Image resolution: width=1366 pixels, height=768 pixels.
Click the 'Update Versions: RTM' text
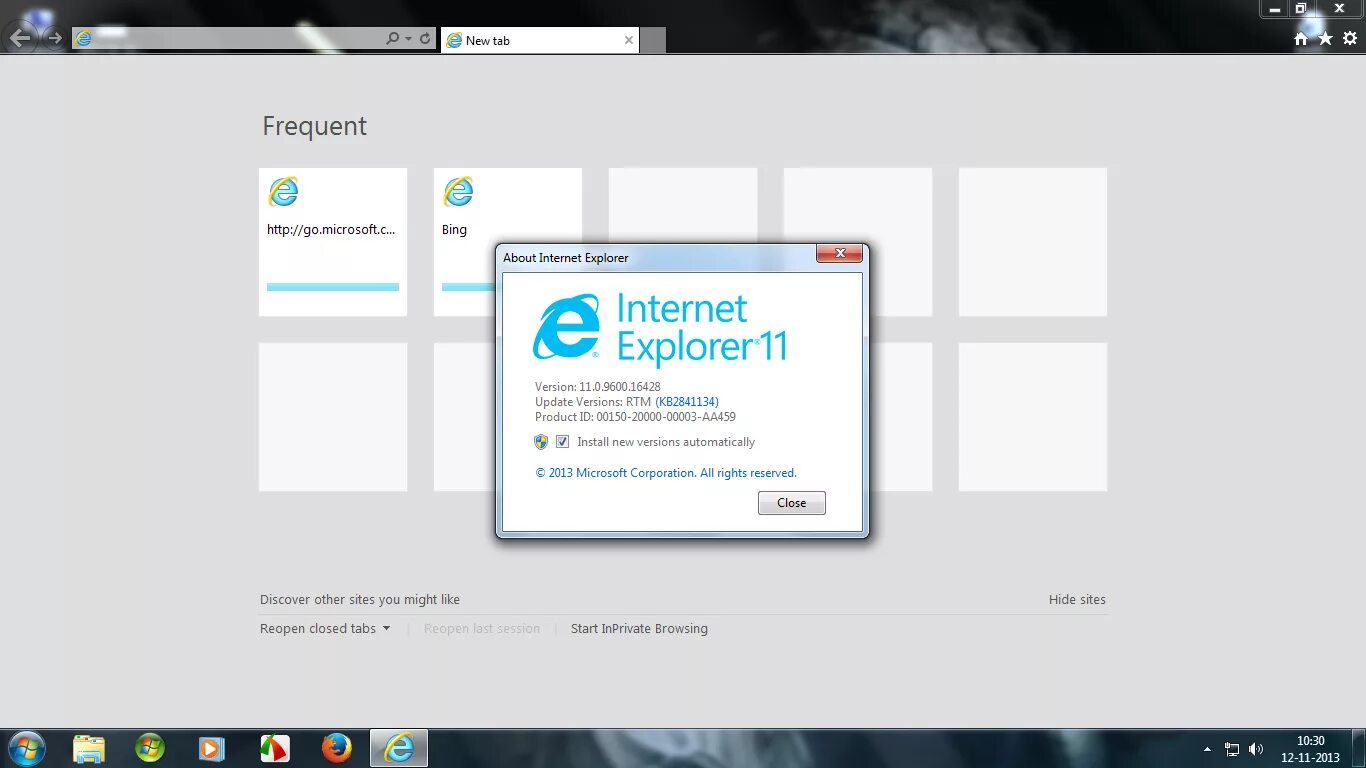click(x=593, y=402)
